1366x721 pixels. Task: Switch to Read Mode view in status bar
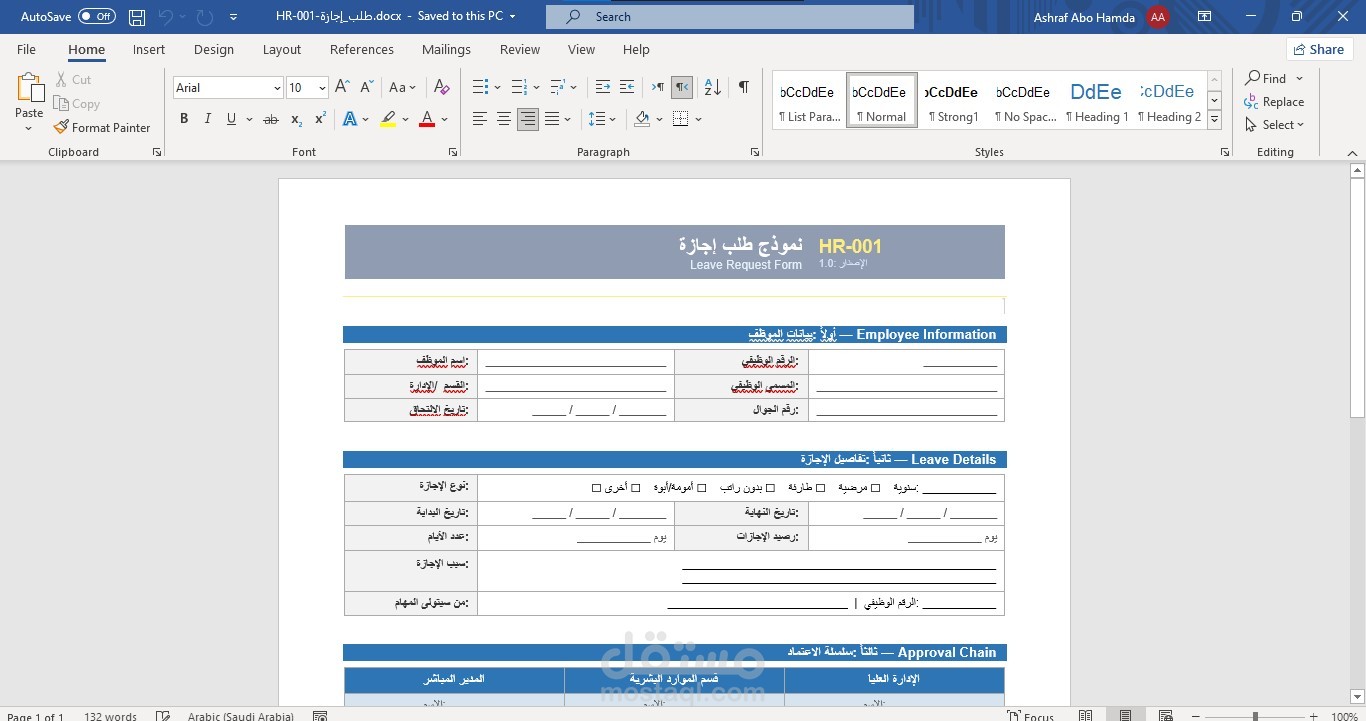coord(1086,715)
